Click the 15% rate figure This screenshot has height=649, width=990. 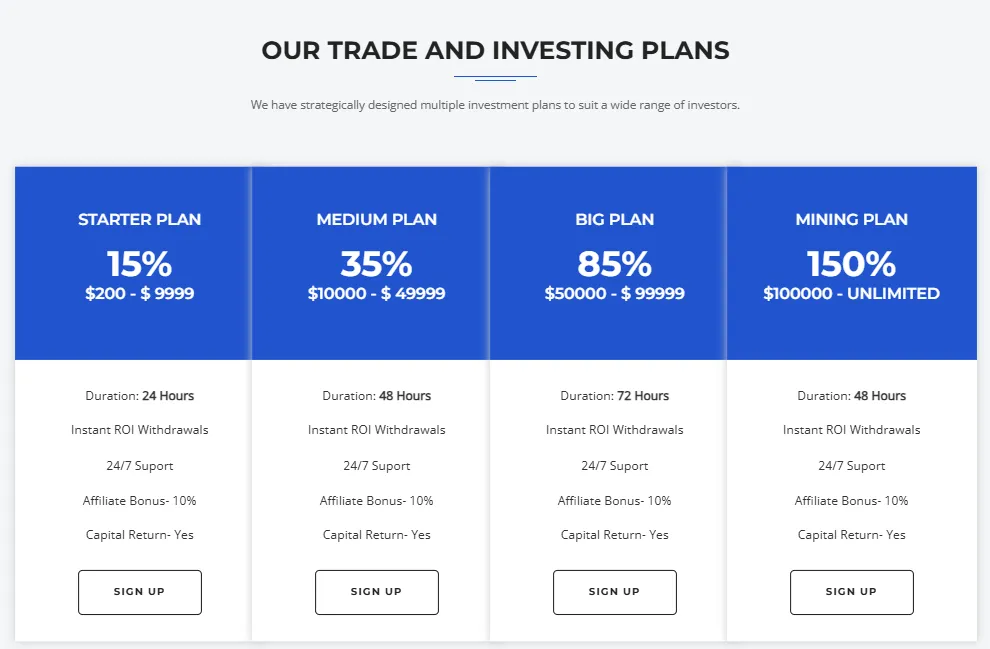point(140,264)
